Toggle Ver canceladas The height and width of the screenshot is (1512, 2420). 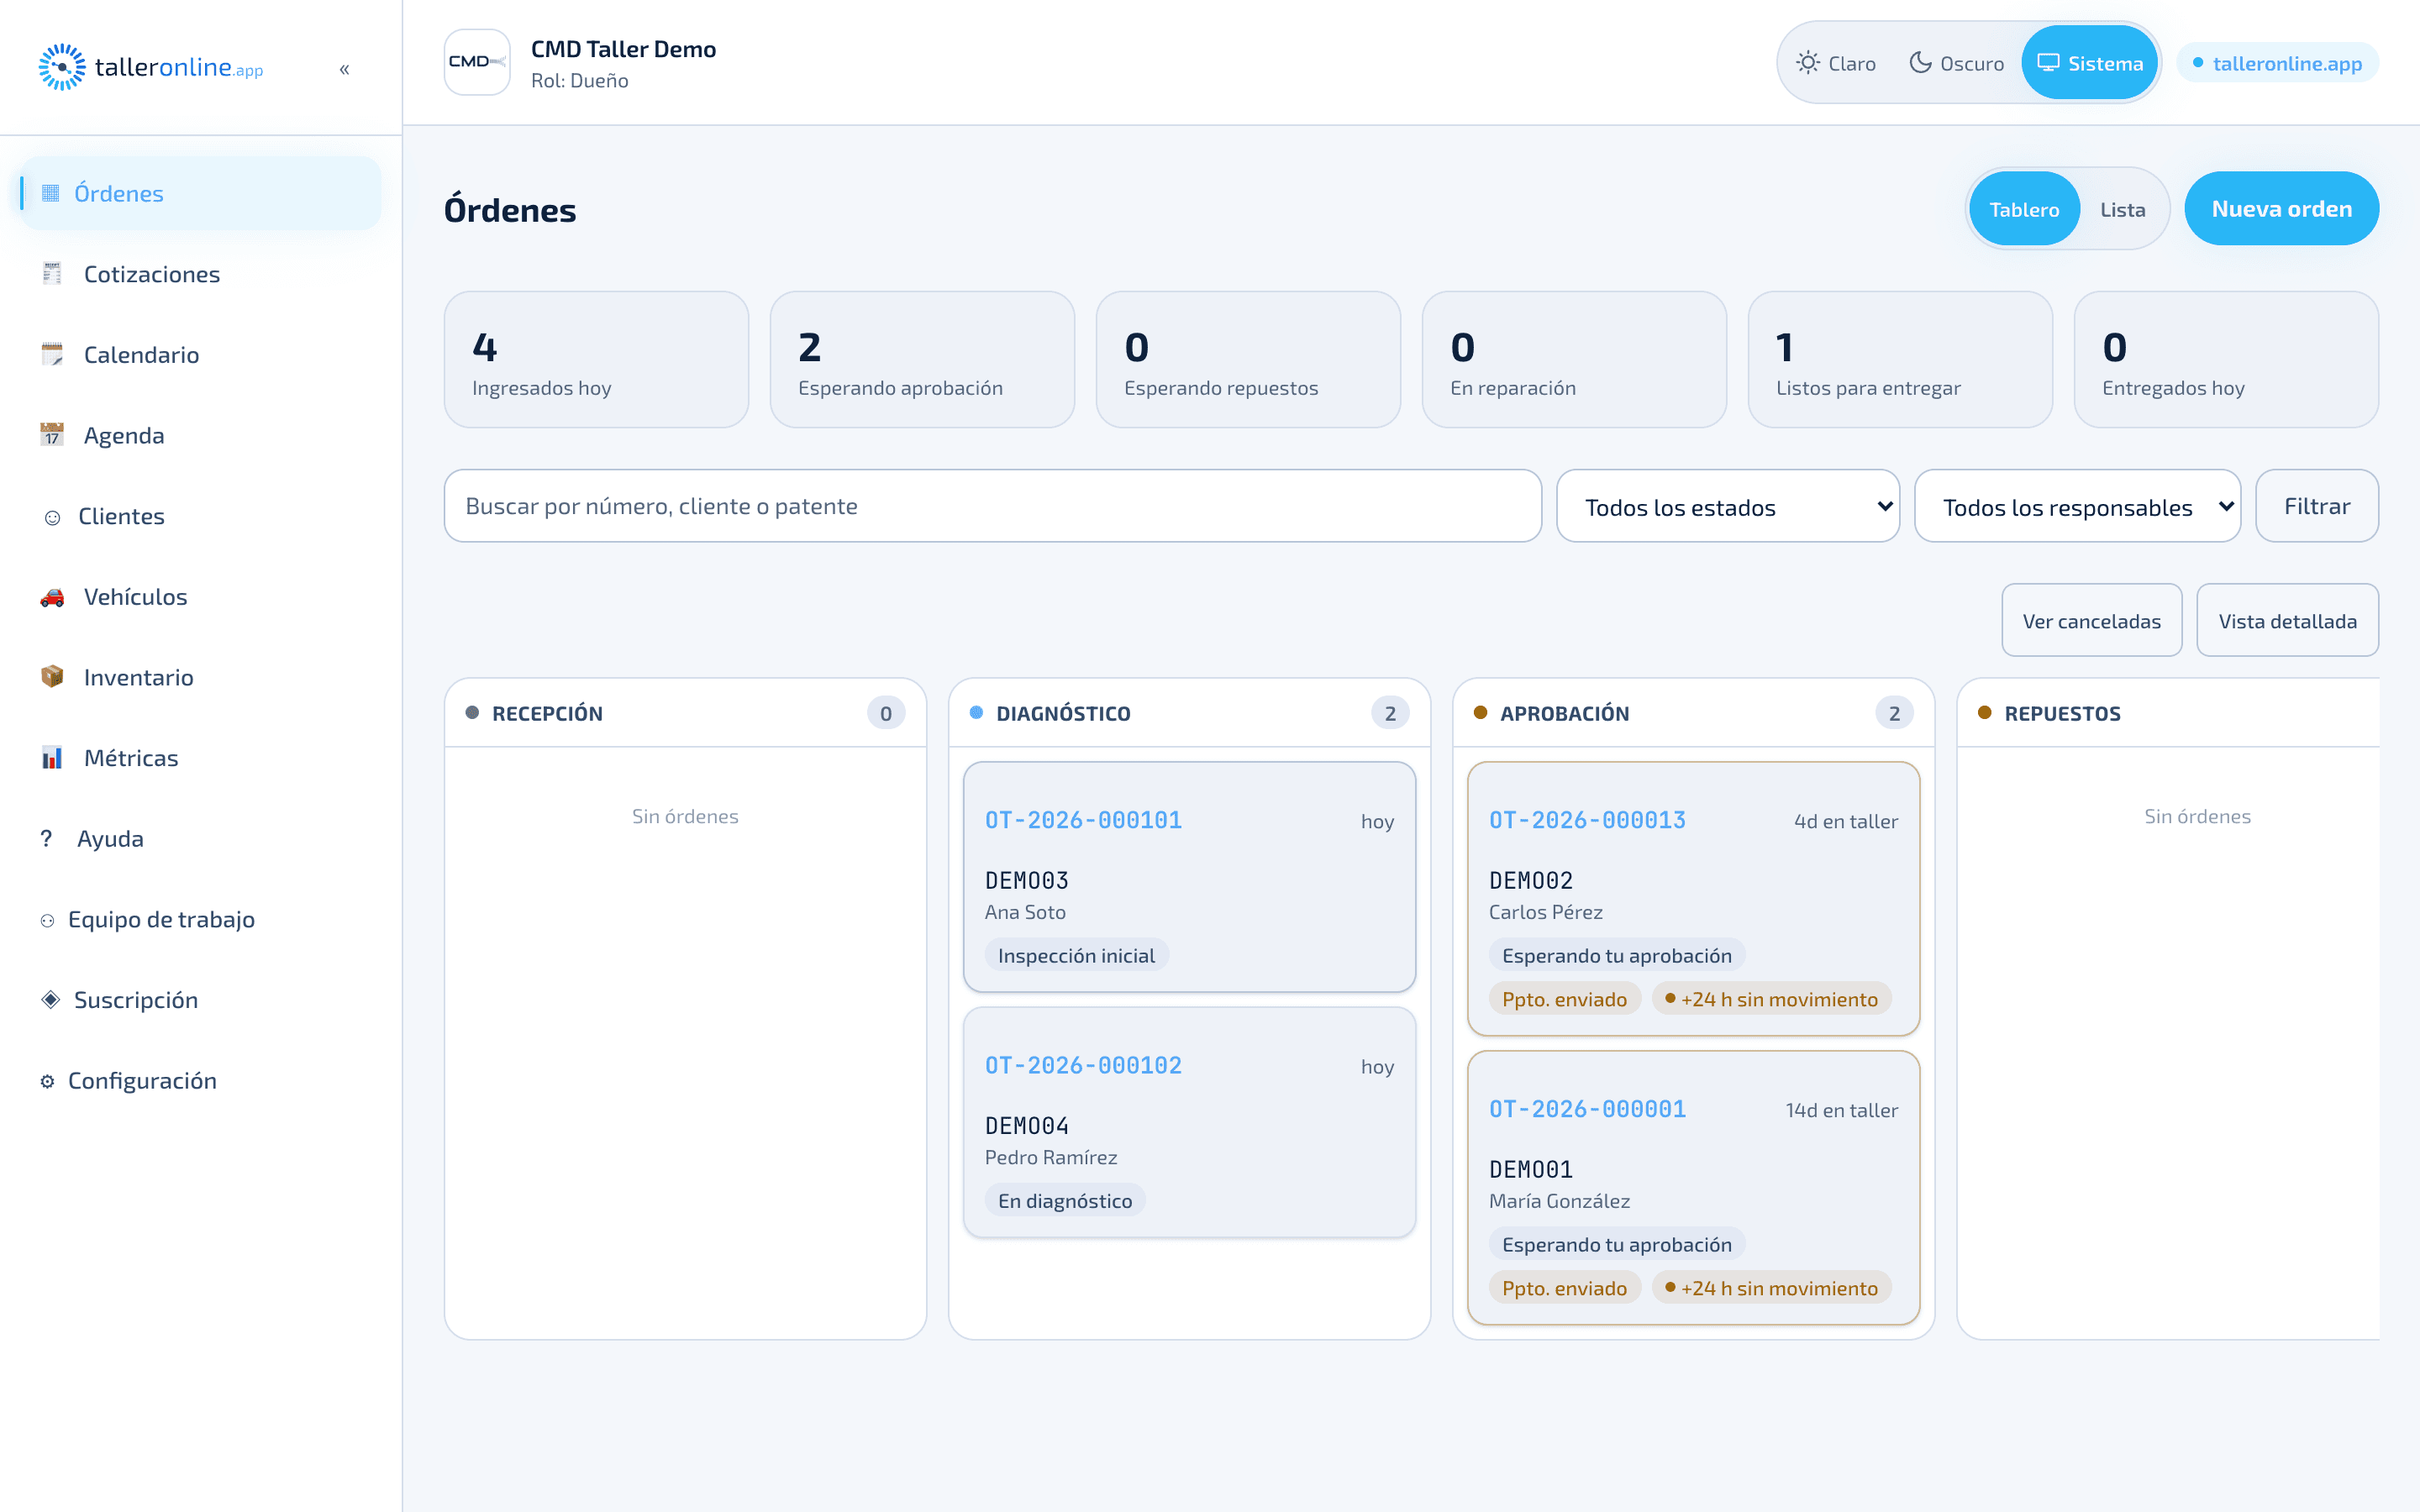[x=2091, y=620]
